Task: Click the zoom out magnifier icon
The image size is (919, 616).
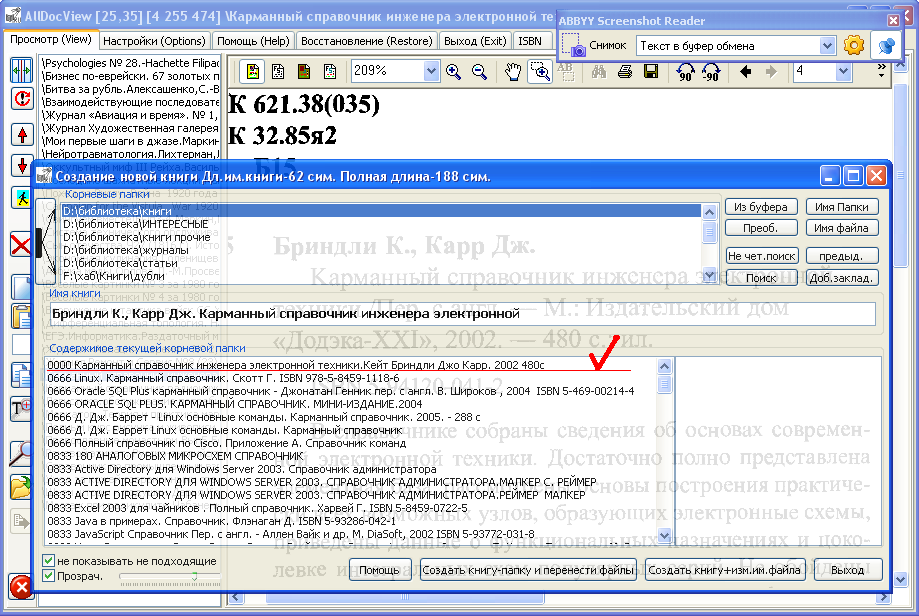Action: tap(479, 72)
